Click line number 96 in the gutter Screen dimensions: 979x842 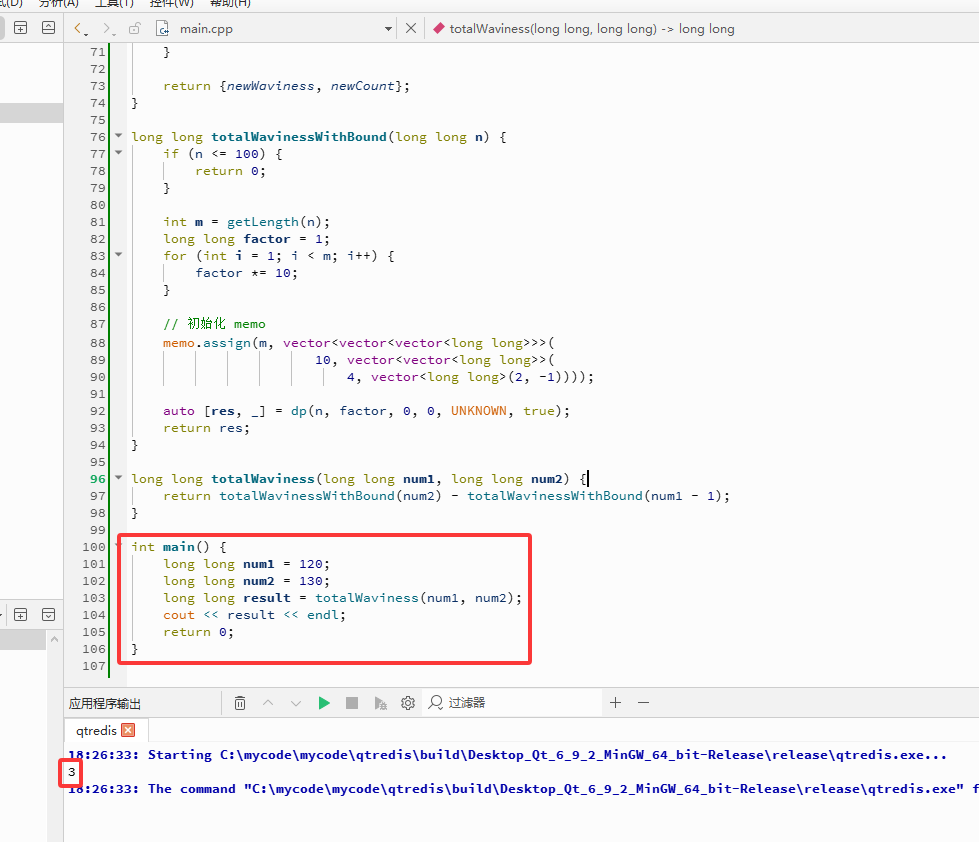[x=98, y=479]
